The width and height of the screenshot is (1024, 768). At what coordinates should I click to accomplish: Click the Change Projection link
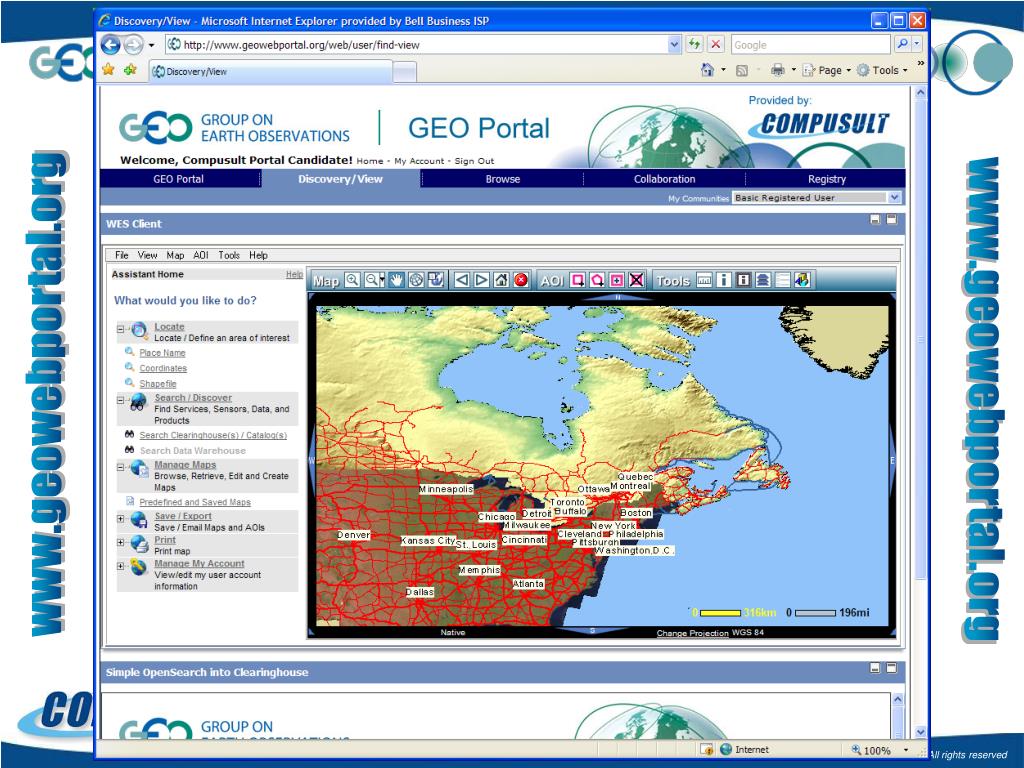692,633
